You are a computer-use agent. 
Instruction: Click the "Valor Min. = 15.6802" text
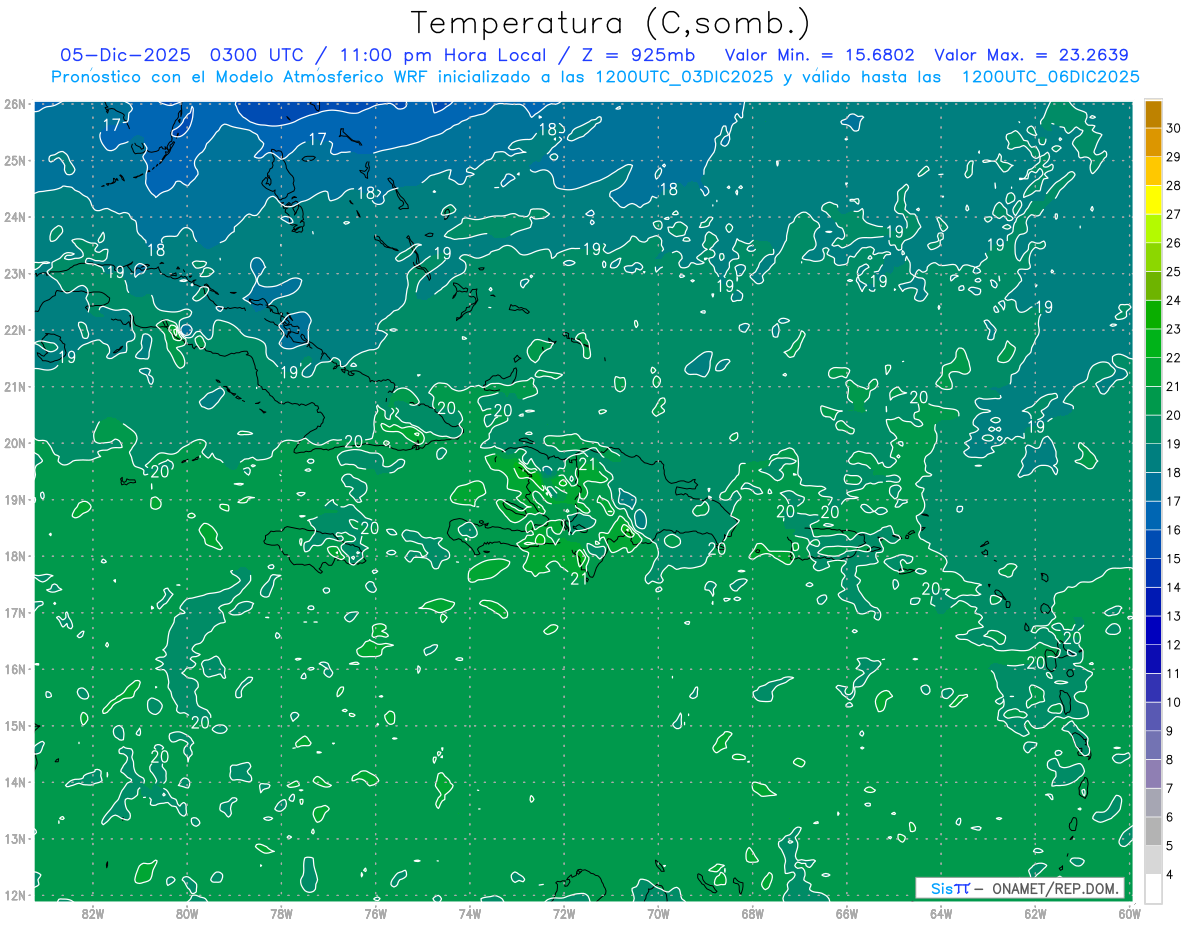coord(821,55)
